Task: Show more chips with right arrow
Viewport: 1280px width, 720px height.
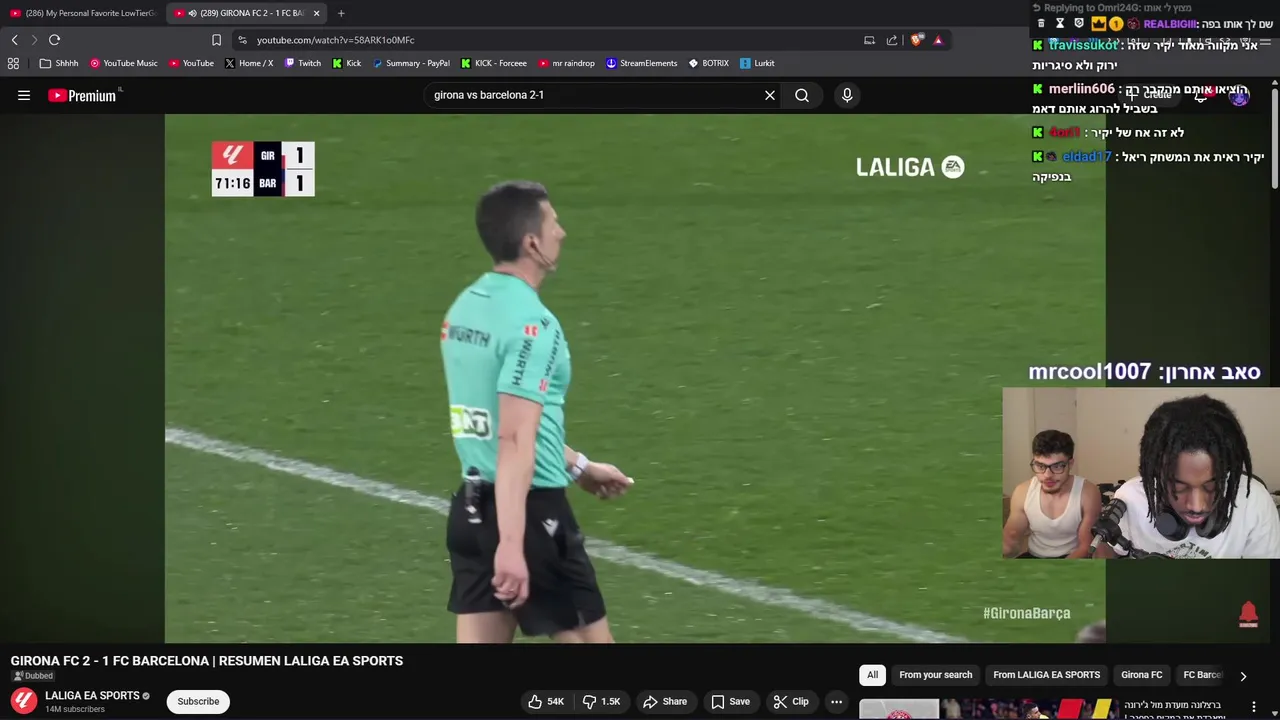Action: tap(1243, 676)
